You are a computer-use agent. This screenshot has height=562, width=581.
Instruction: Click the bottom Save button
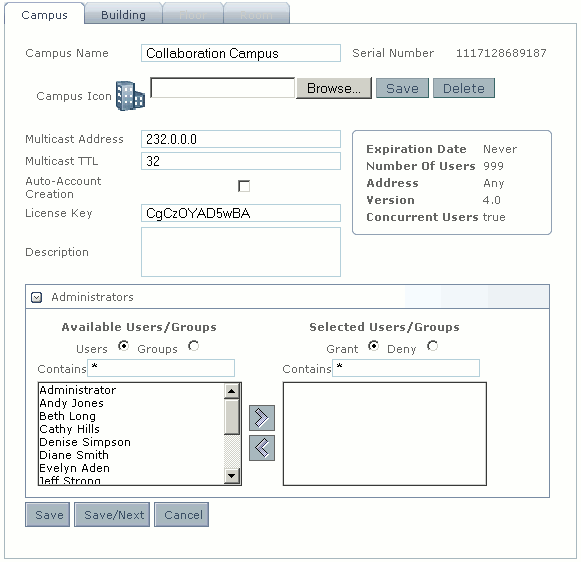47,515
